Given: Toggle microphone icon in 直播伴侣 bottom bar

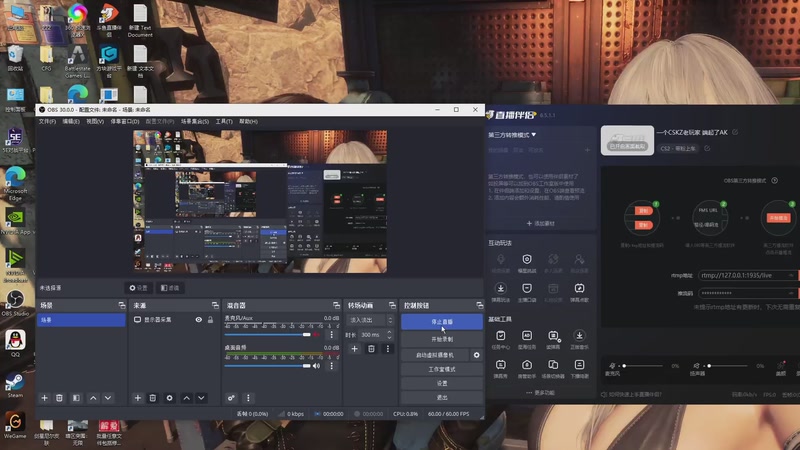Looking at the screenshot, I should (612, 366).
